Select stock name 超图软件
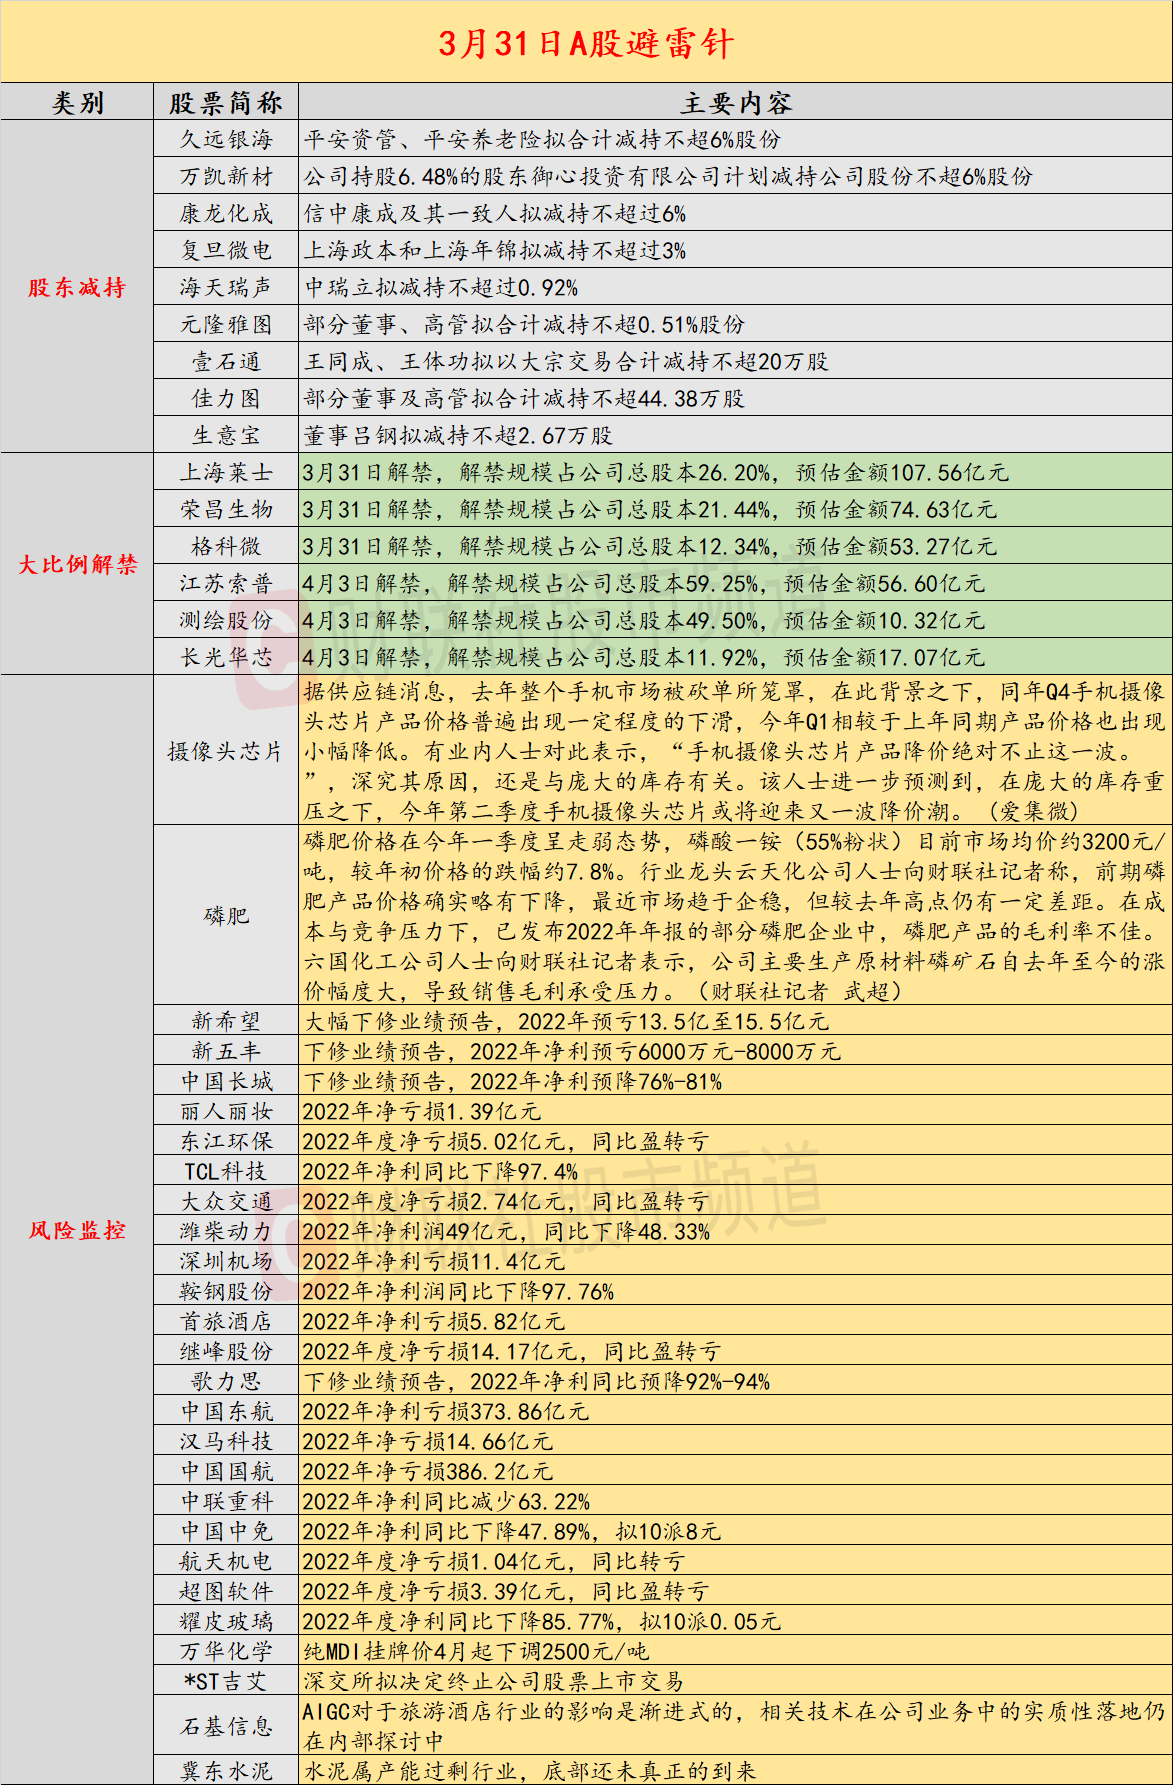The width and height of the screenshot is (1173, 1785). point(226,1592)
